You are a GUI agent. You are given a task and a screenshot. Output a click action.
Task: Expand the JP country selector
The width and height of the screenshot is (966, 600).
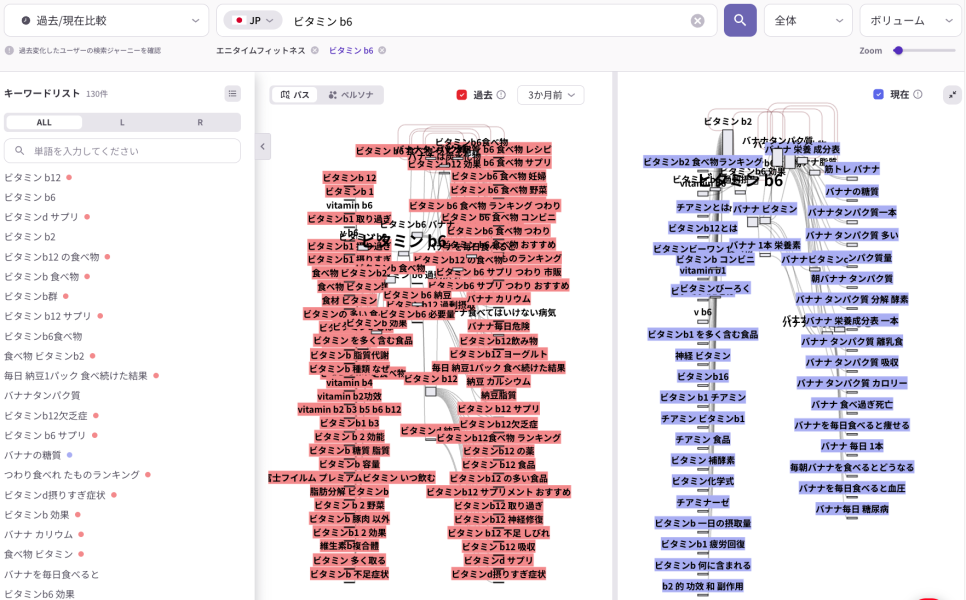click(x=253, y=20)
